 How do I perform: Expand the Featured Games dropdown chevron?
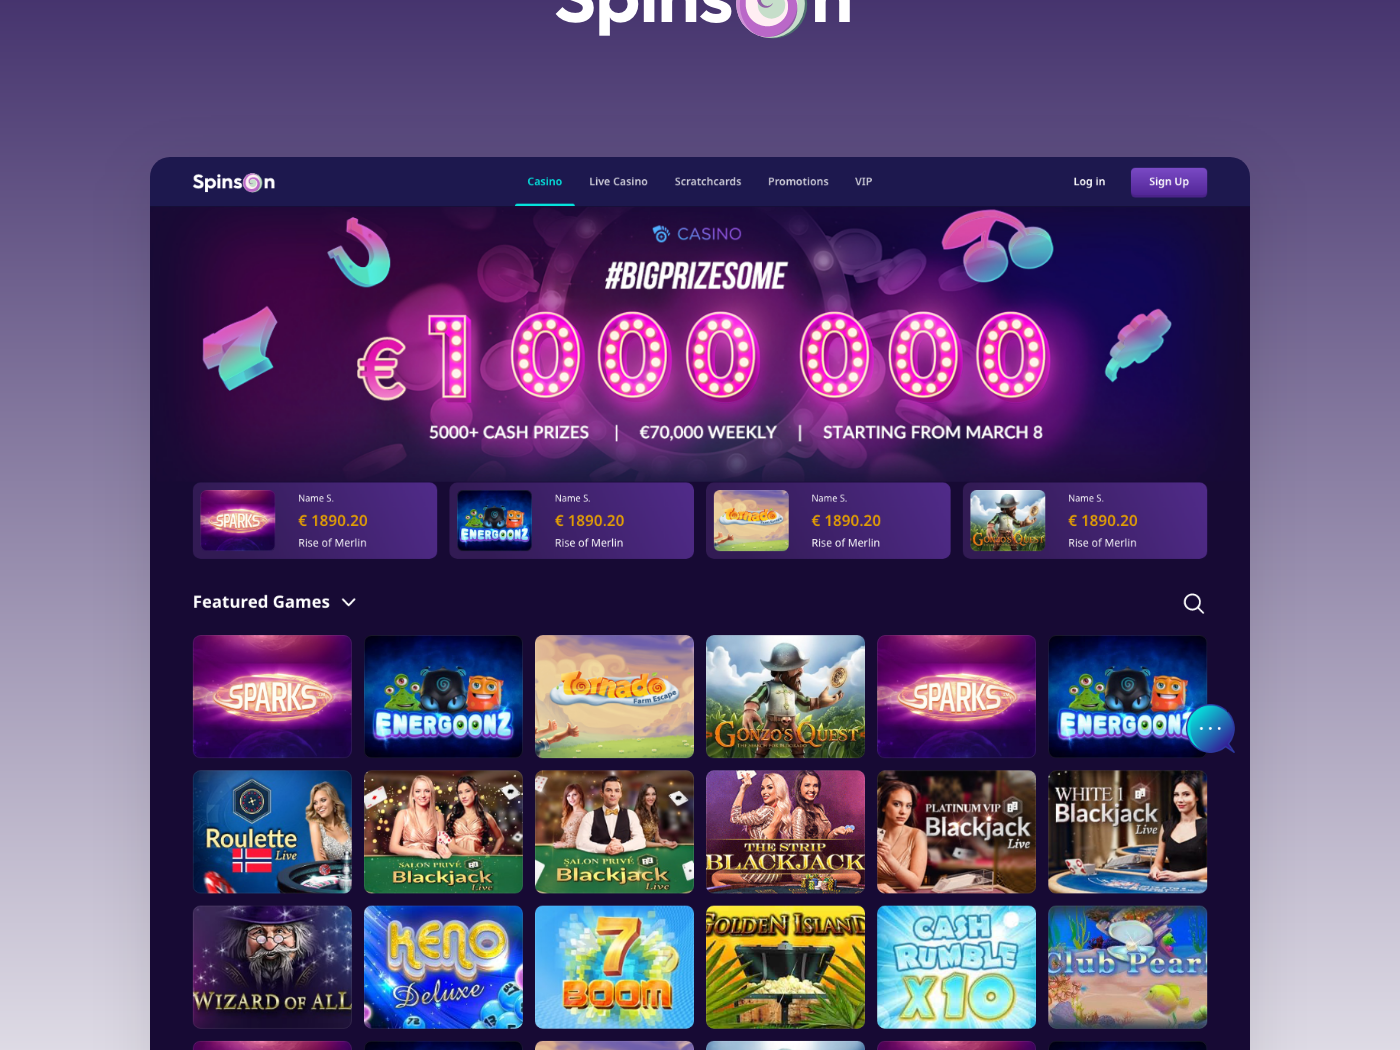(x=349, y=602)
